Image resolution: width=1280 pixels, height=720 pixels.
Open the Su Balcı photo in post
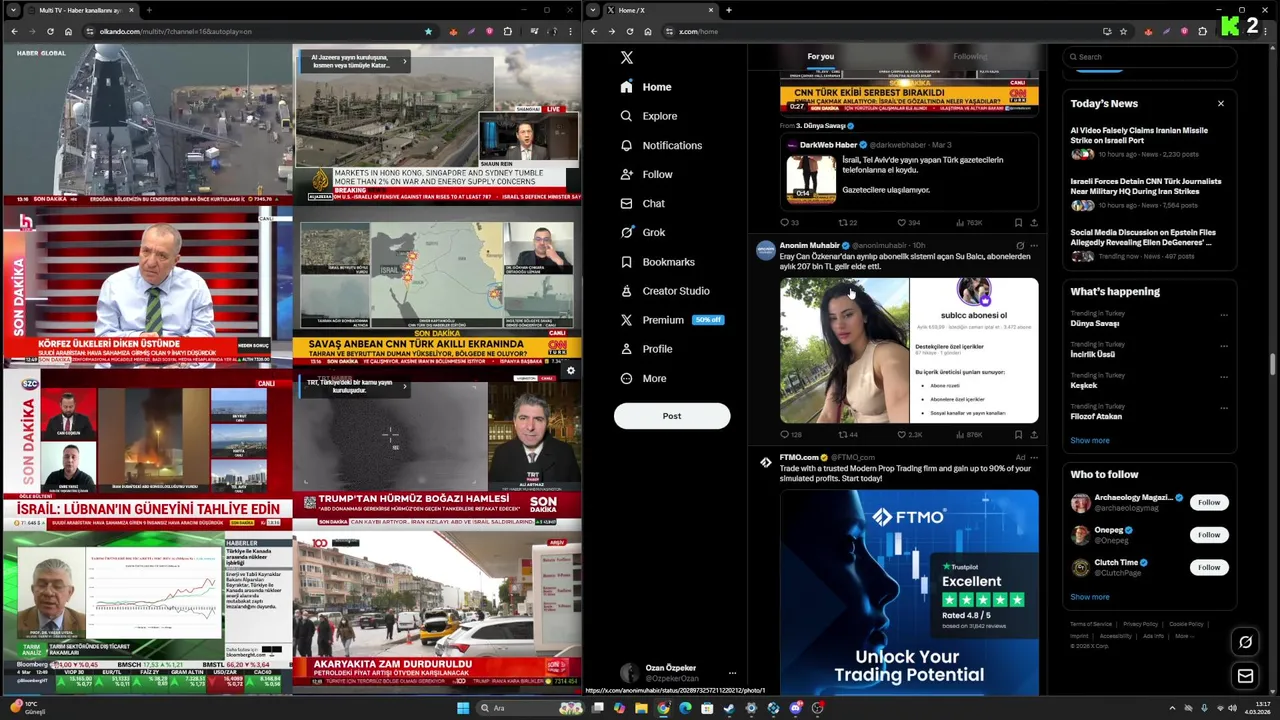coord(844,350)
